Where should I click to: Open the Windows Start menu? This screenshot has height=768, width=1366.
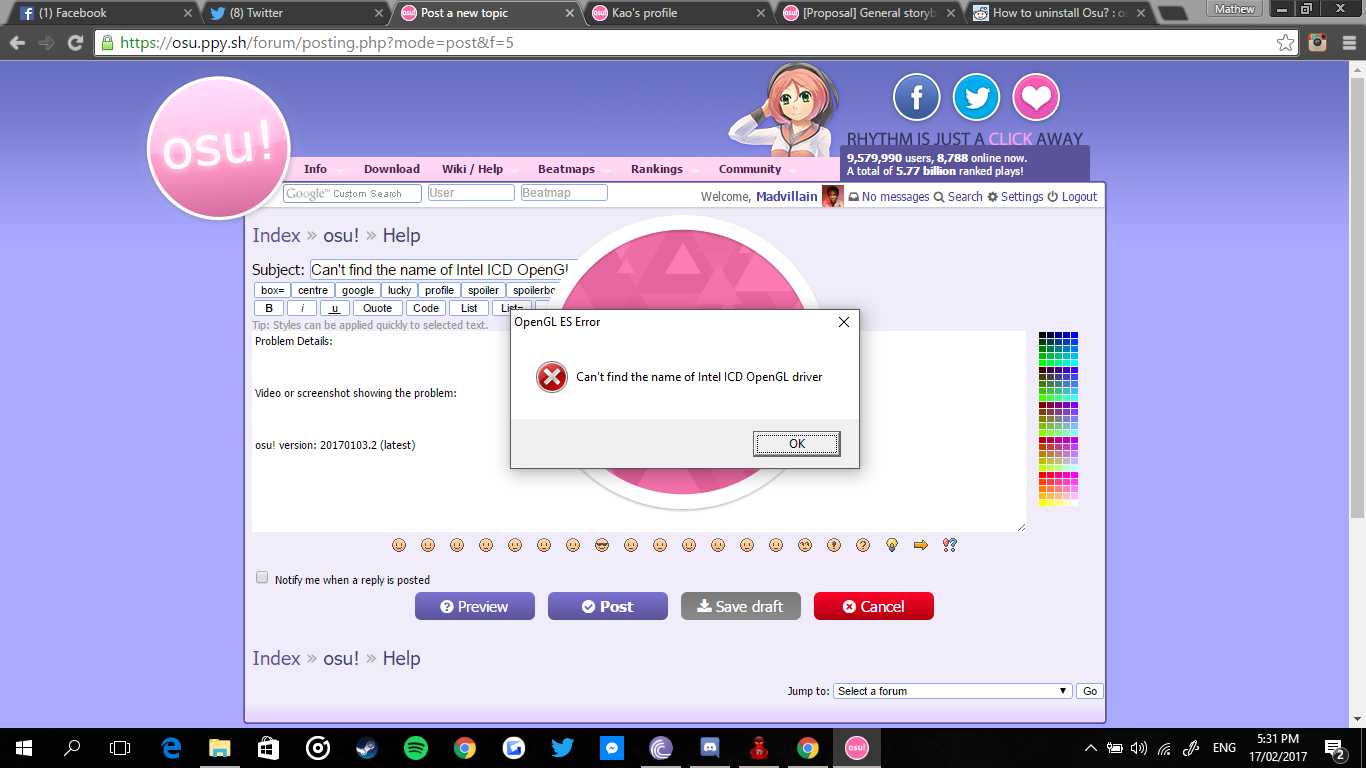(24, 748)
